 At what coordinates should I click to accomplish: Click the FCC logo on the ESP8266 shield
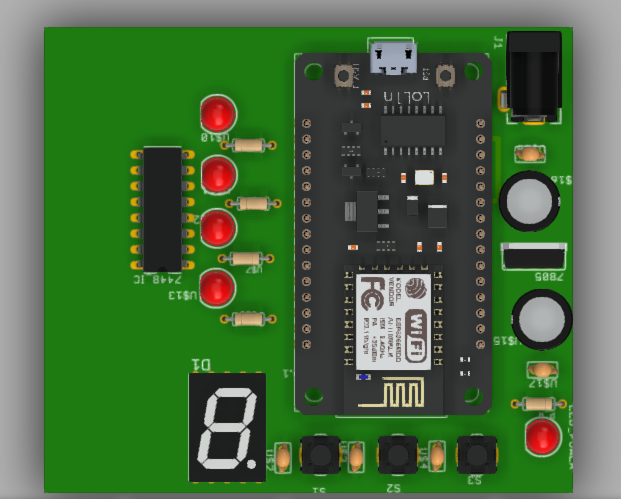[372, 293]
